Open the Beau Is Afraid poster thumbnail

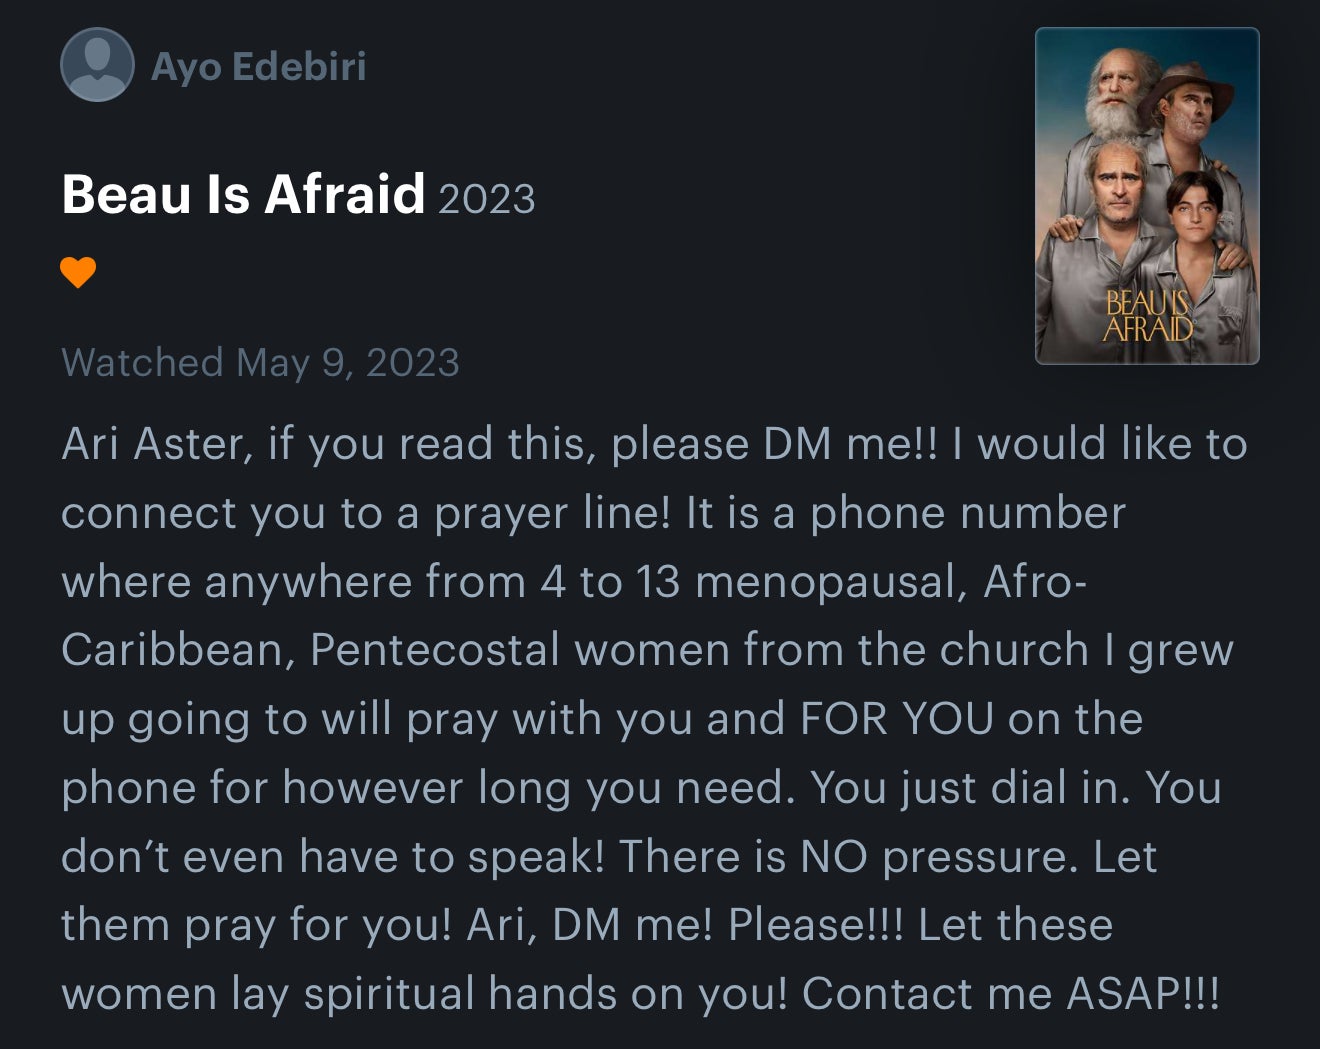click(1146, 196)
